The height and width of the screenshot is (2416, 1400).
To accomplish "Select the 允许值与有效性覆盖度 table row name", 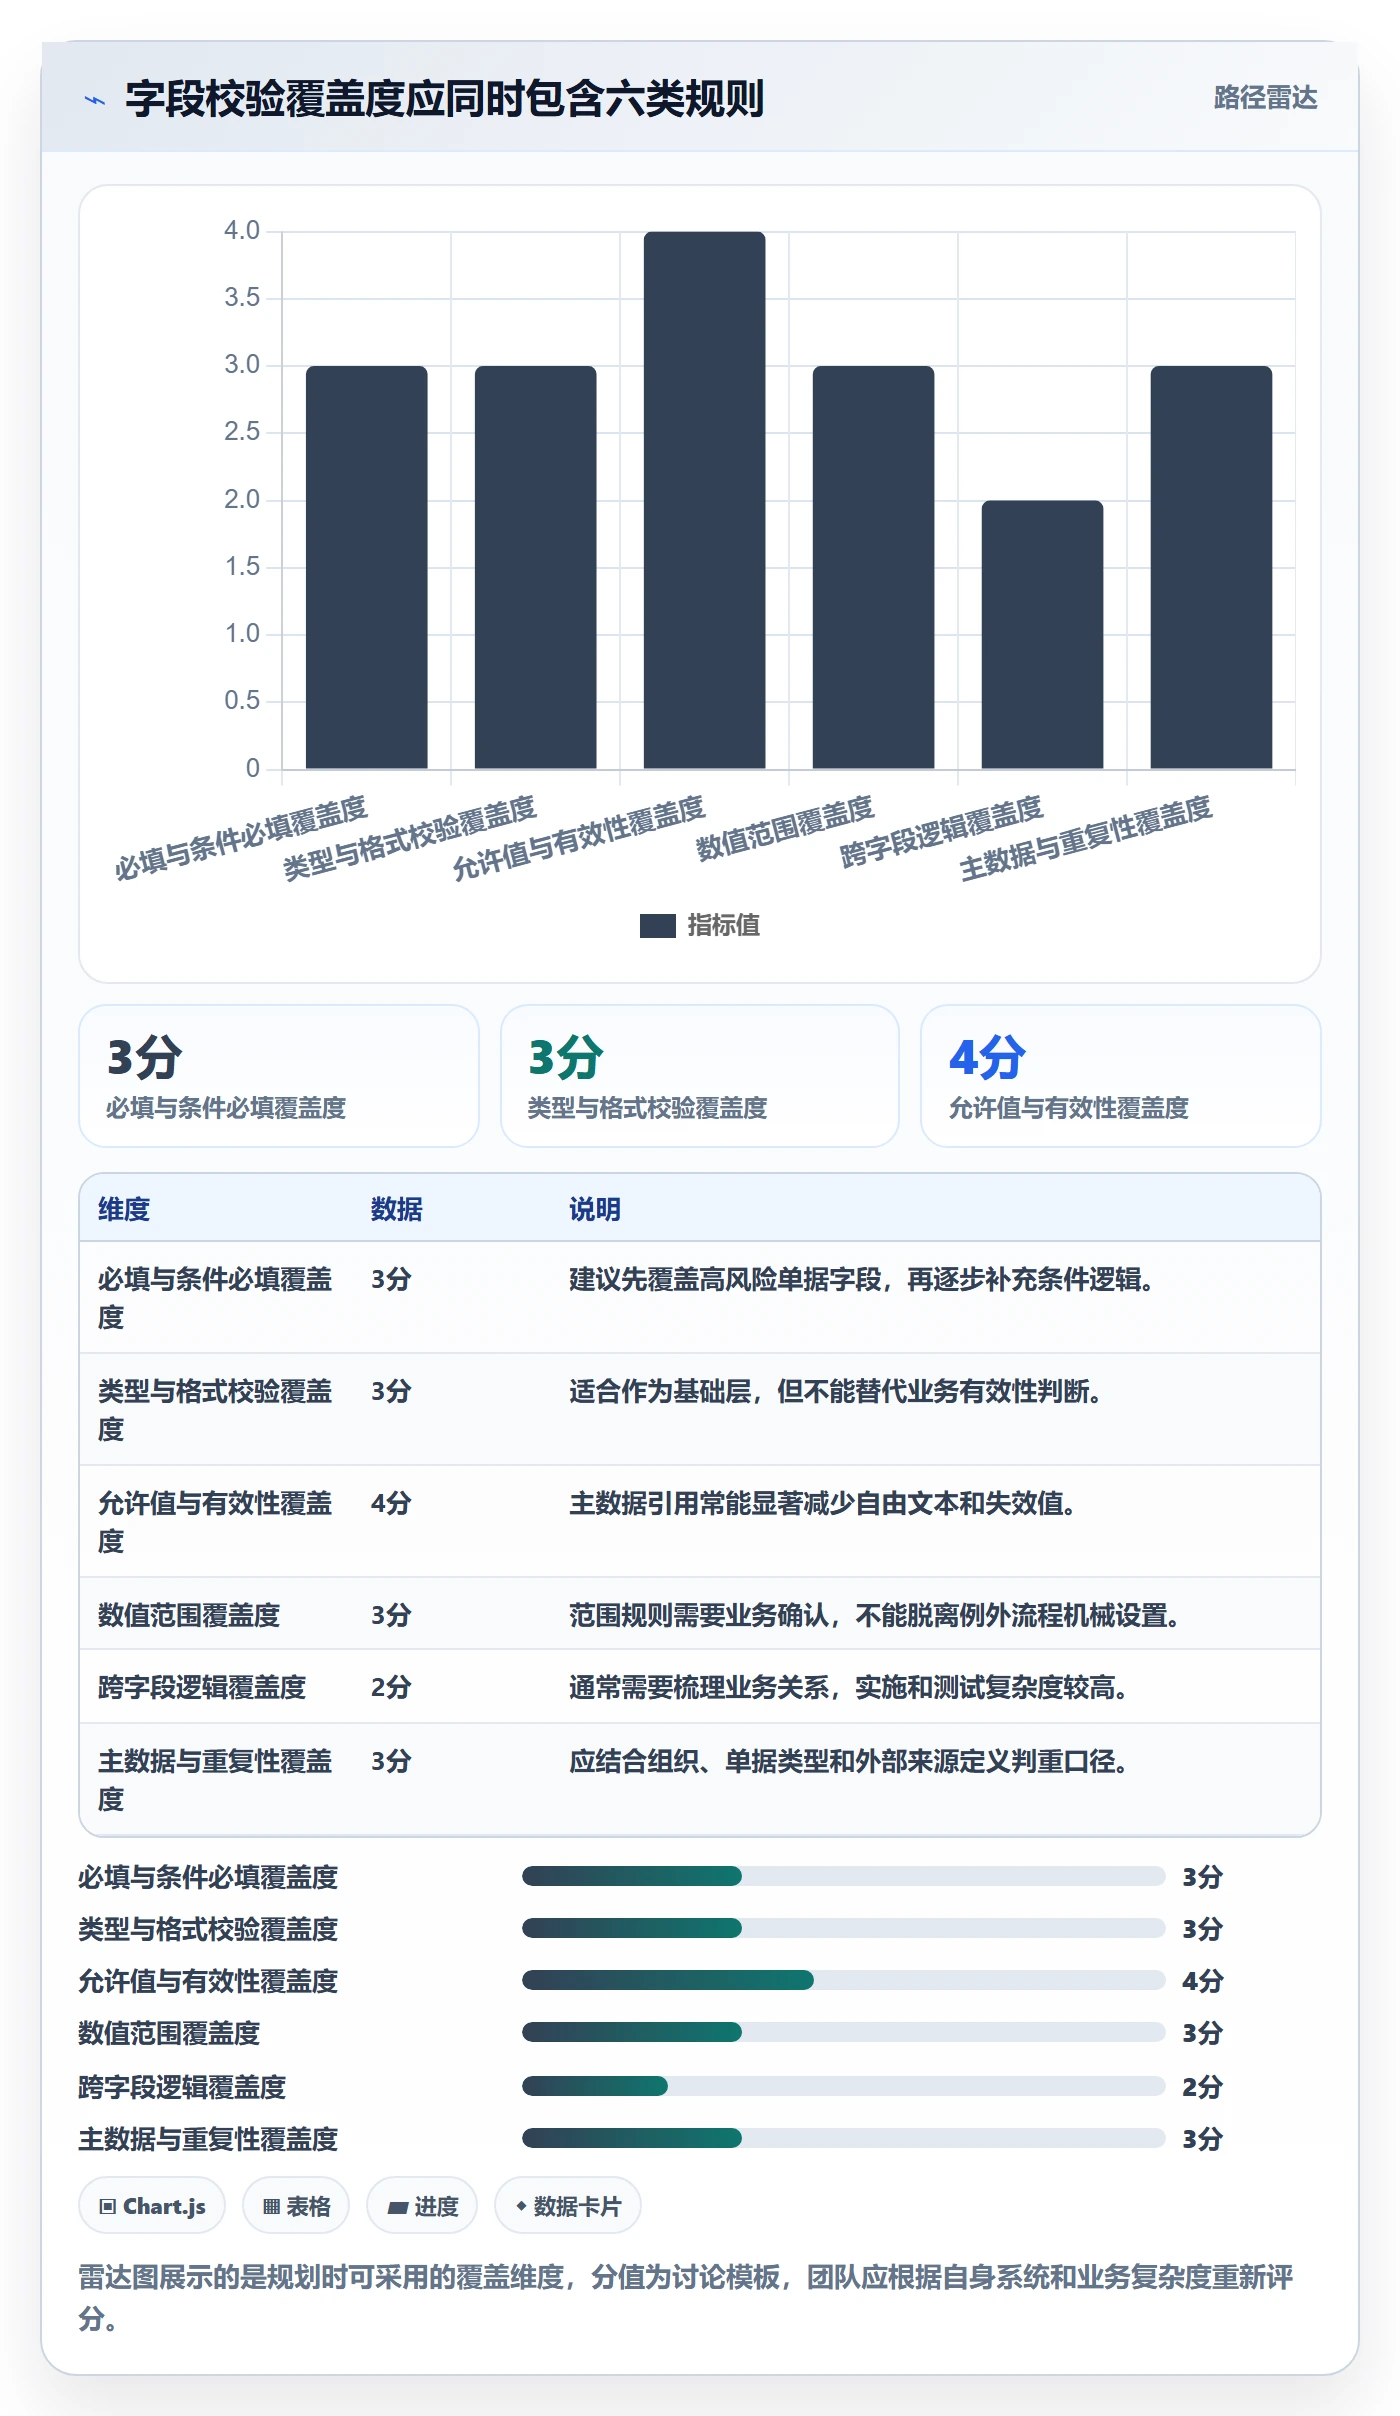I will point(215,1522).
